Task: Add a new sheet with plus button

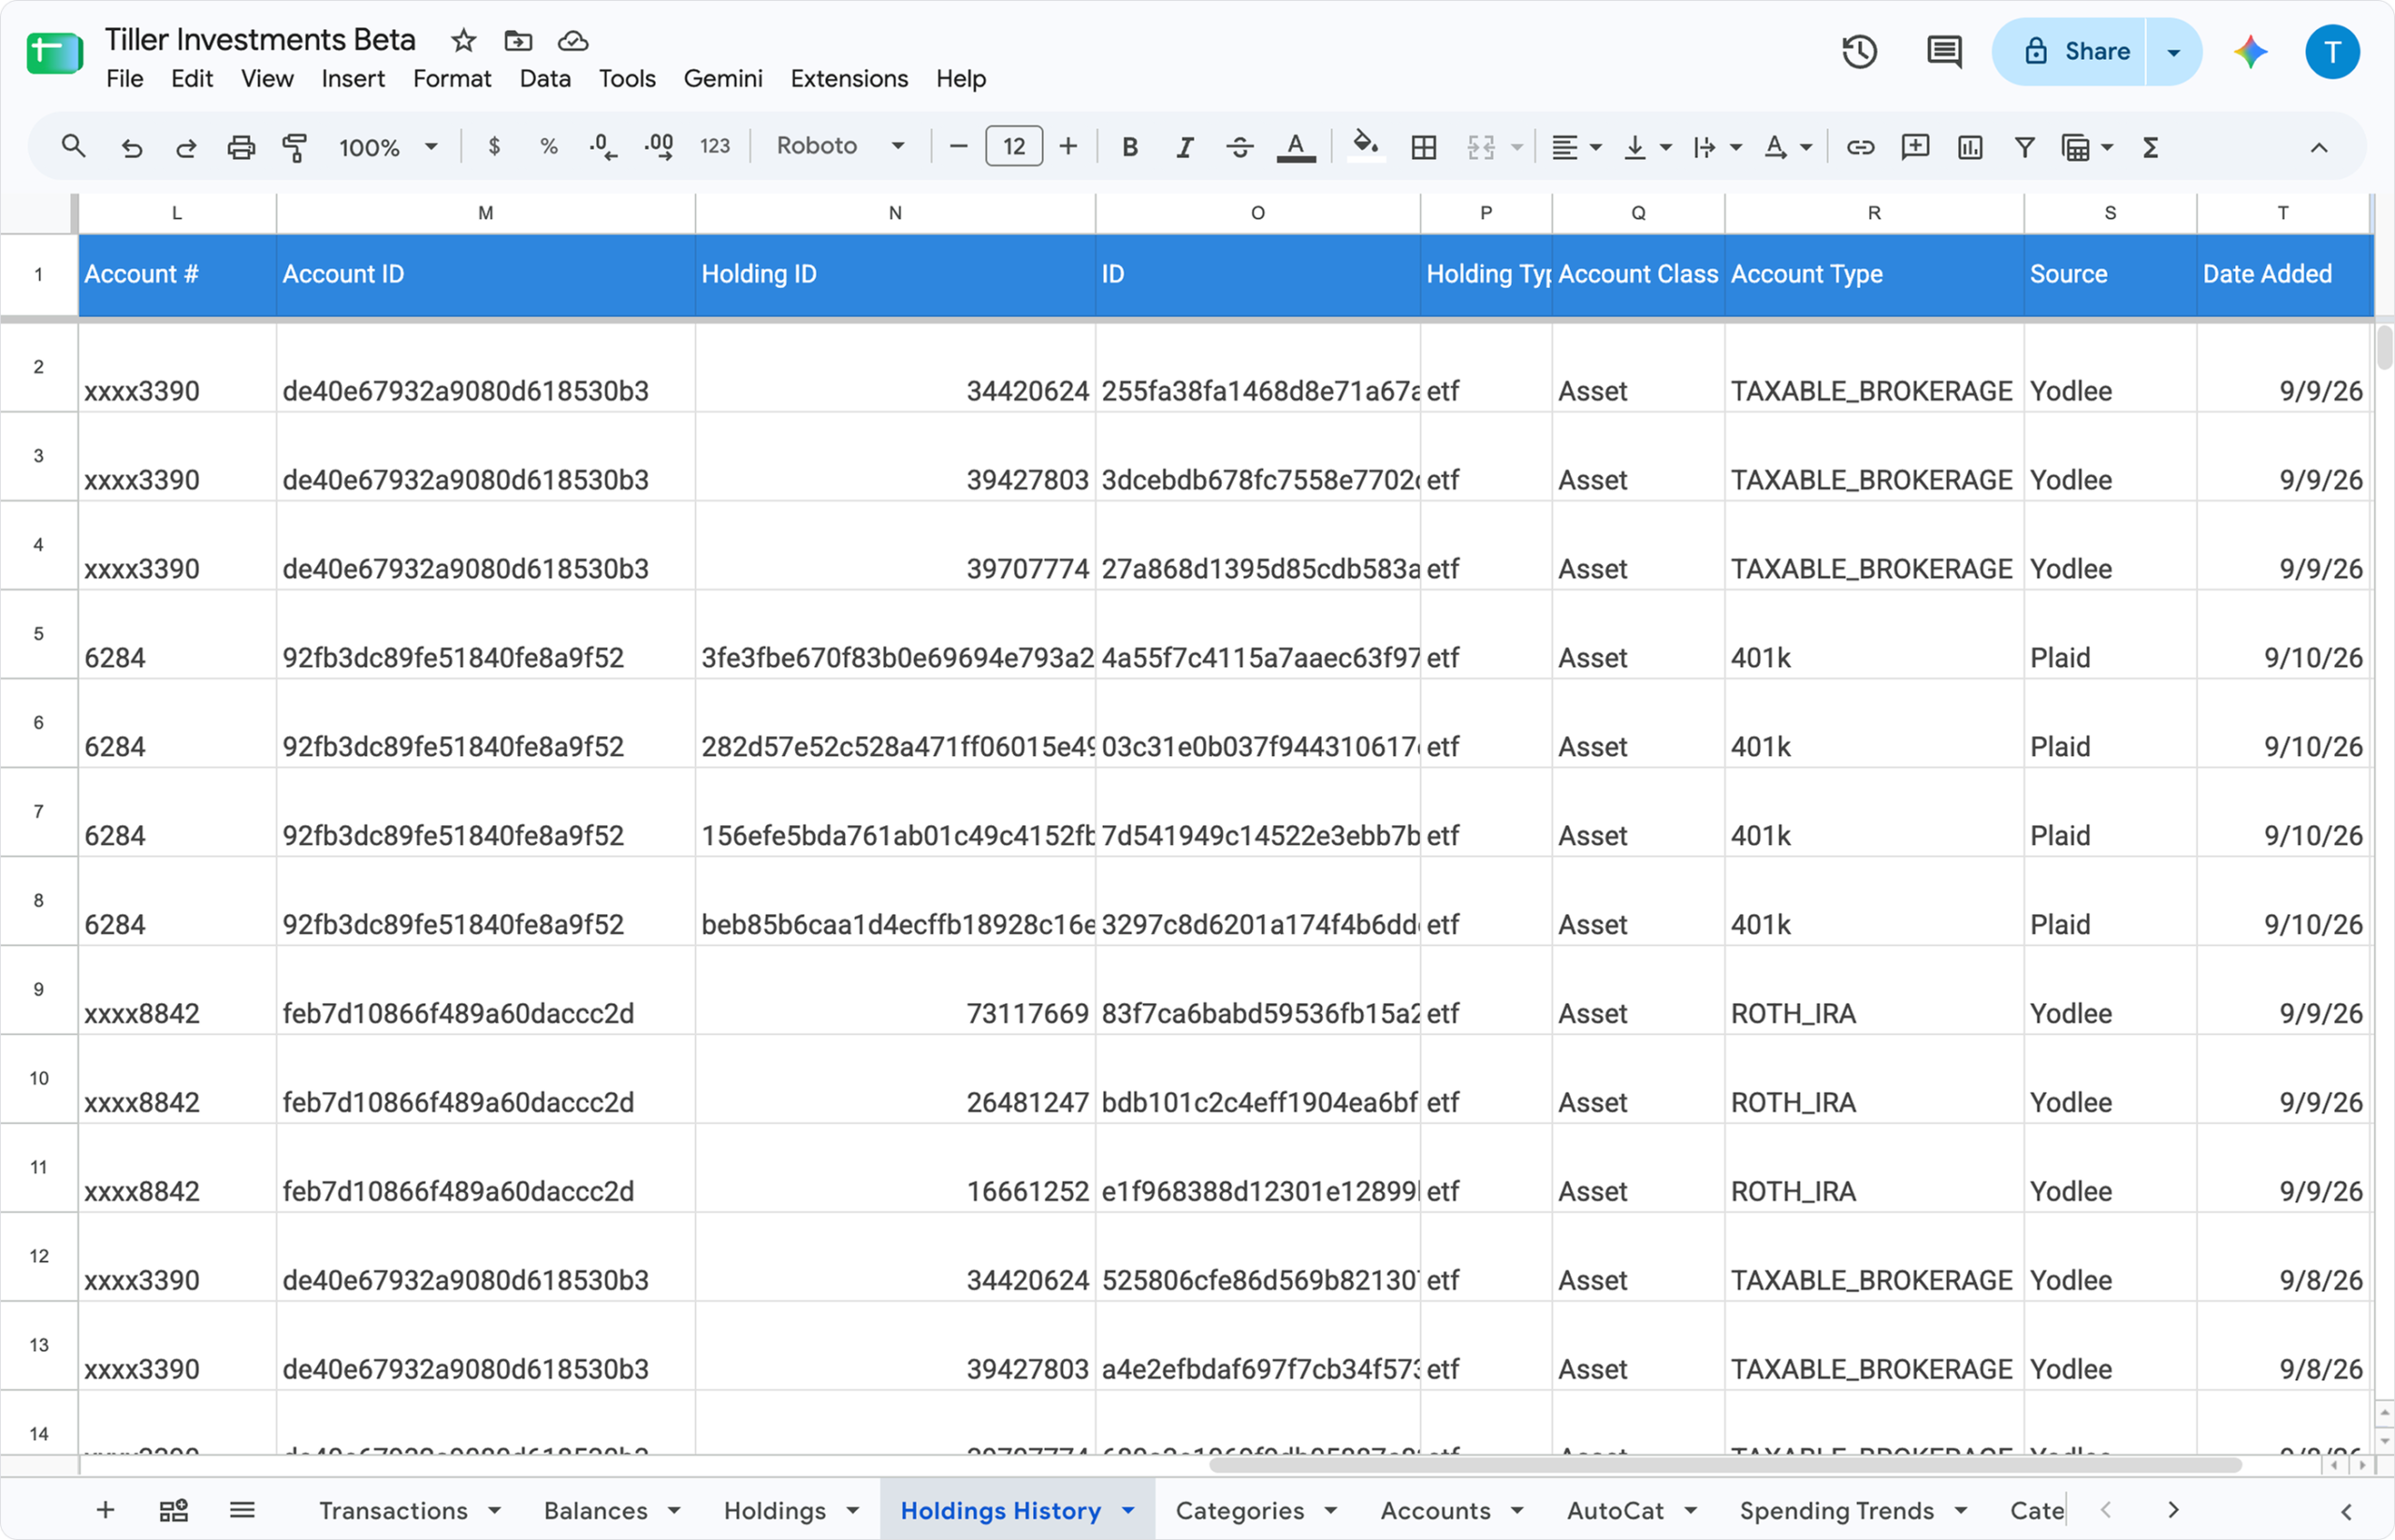Action: click(x=105, y=1510)
